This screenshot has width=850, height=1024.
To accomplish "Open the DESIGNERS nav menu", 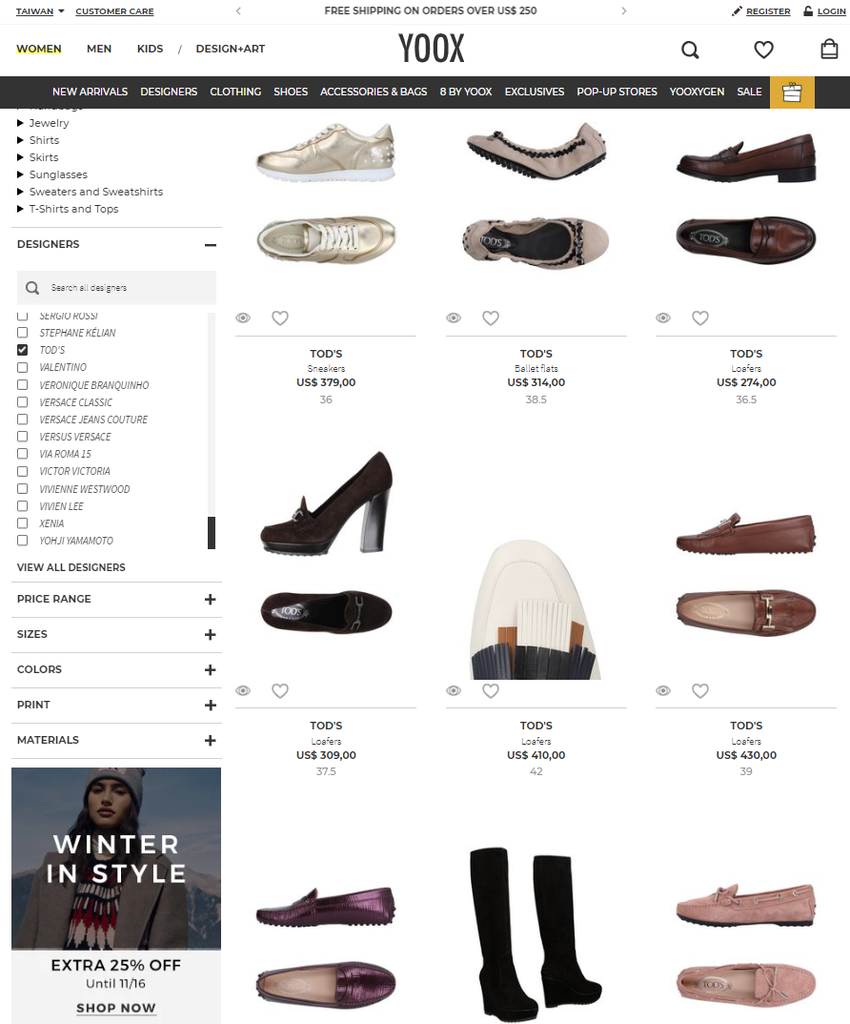I will [x=168, y=92].
